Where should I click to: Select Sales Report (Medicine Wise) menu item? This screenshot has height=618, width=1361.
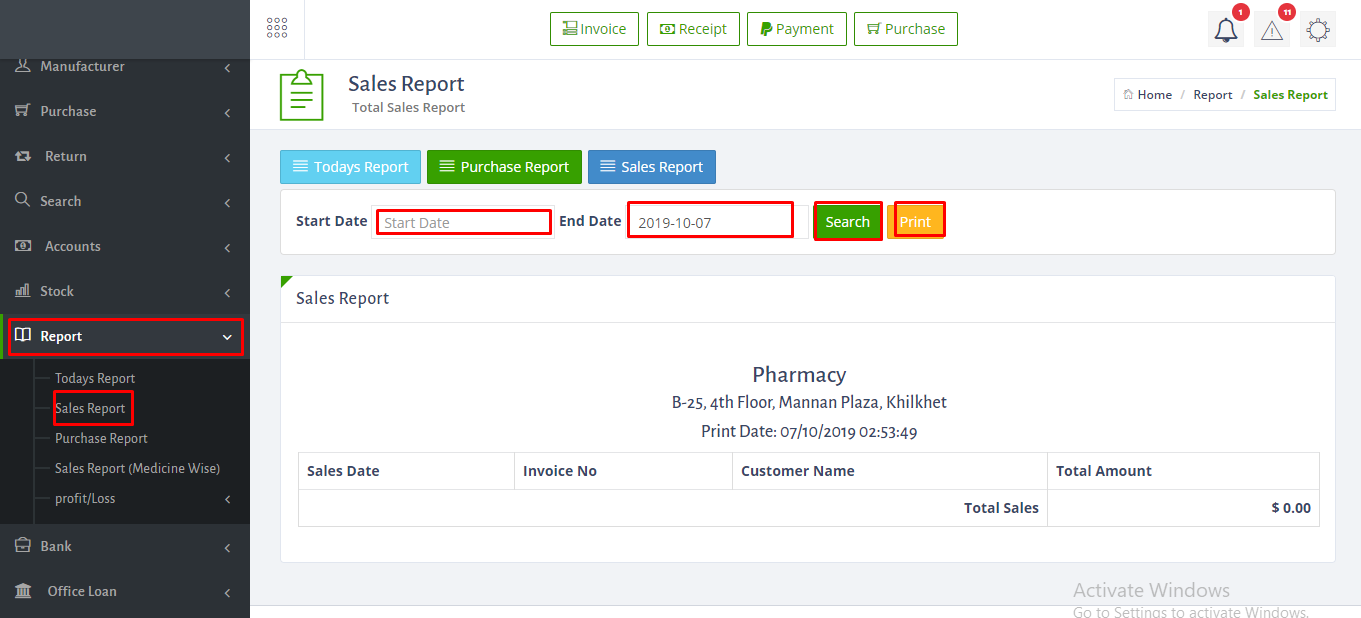click(x=137, y=468)
